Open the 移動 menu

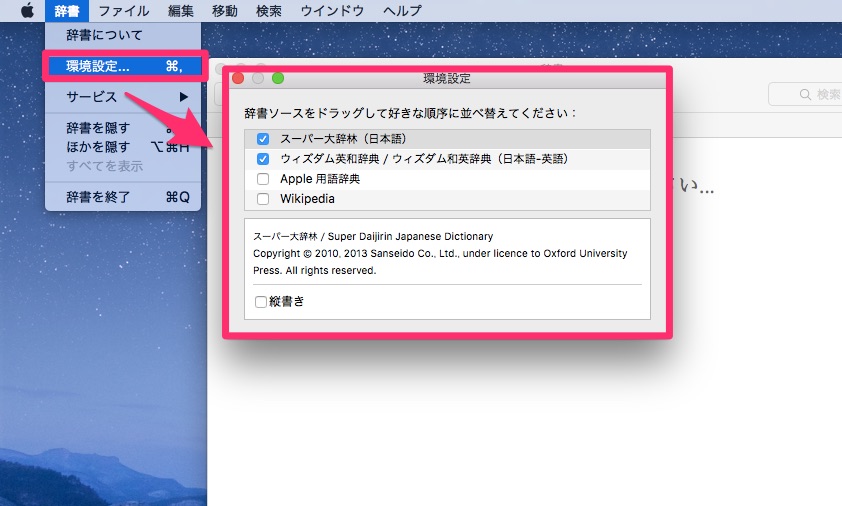click(x=224, y=11)
